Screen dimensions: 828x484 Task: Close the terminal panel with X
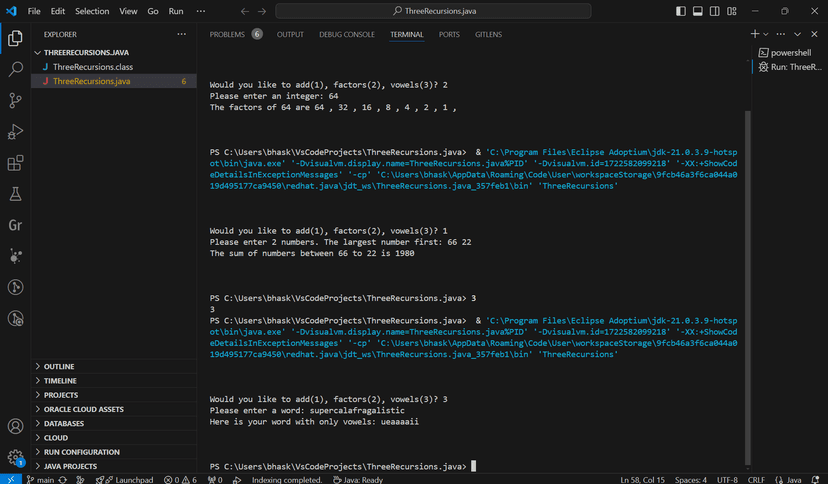tap(814, 34)
